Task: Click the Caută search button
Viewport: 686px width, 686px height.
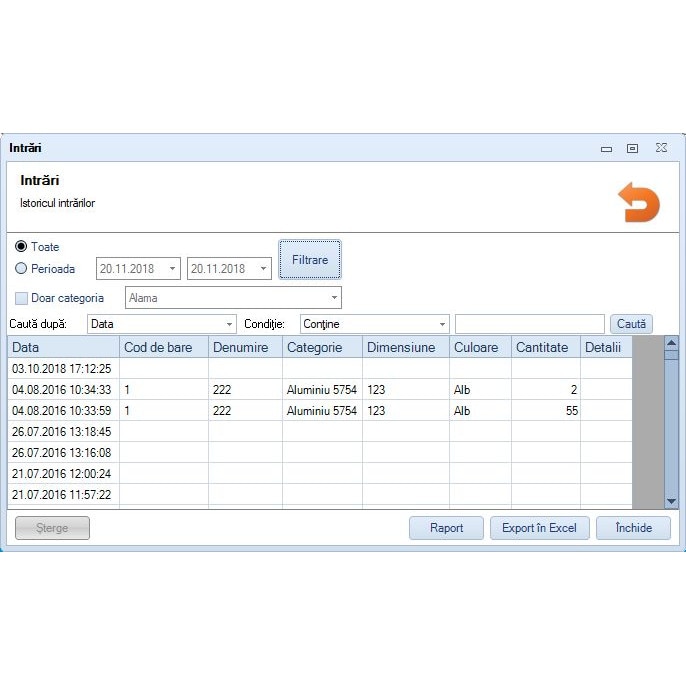Action: pyautogui.click(x=631, y=324)
